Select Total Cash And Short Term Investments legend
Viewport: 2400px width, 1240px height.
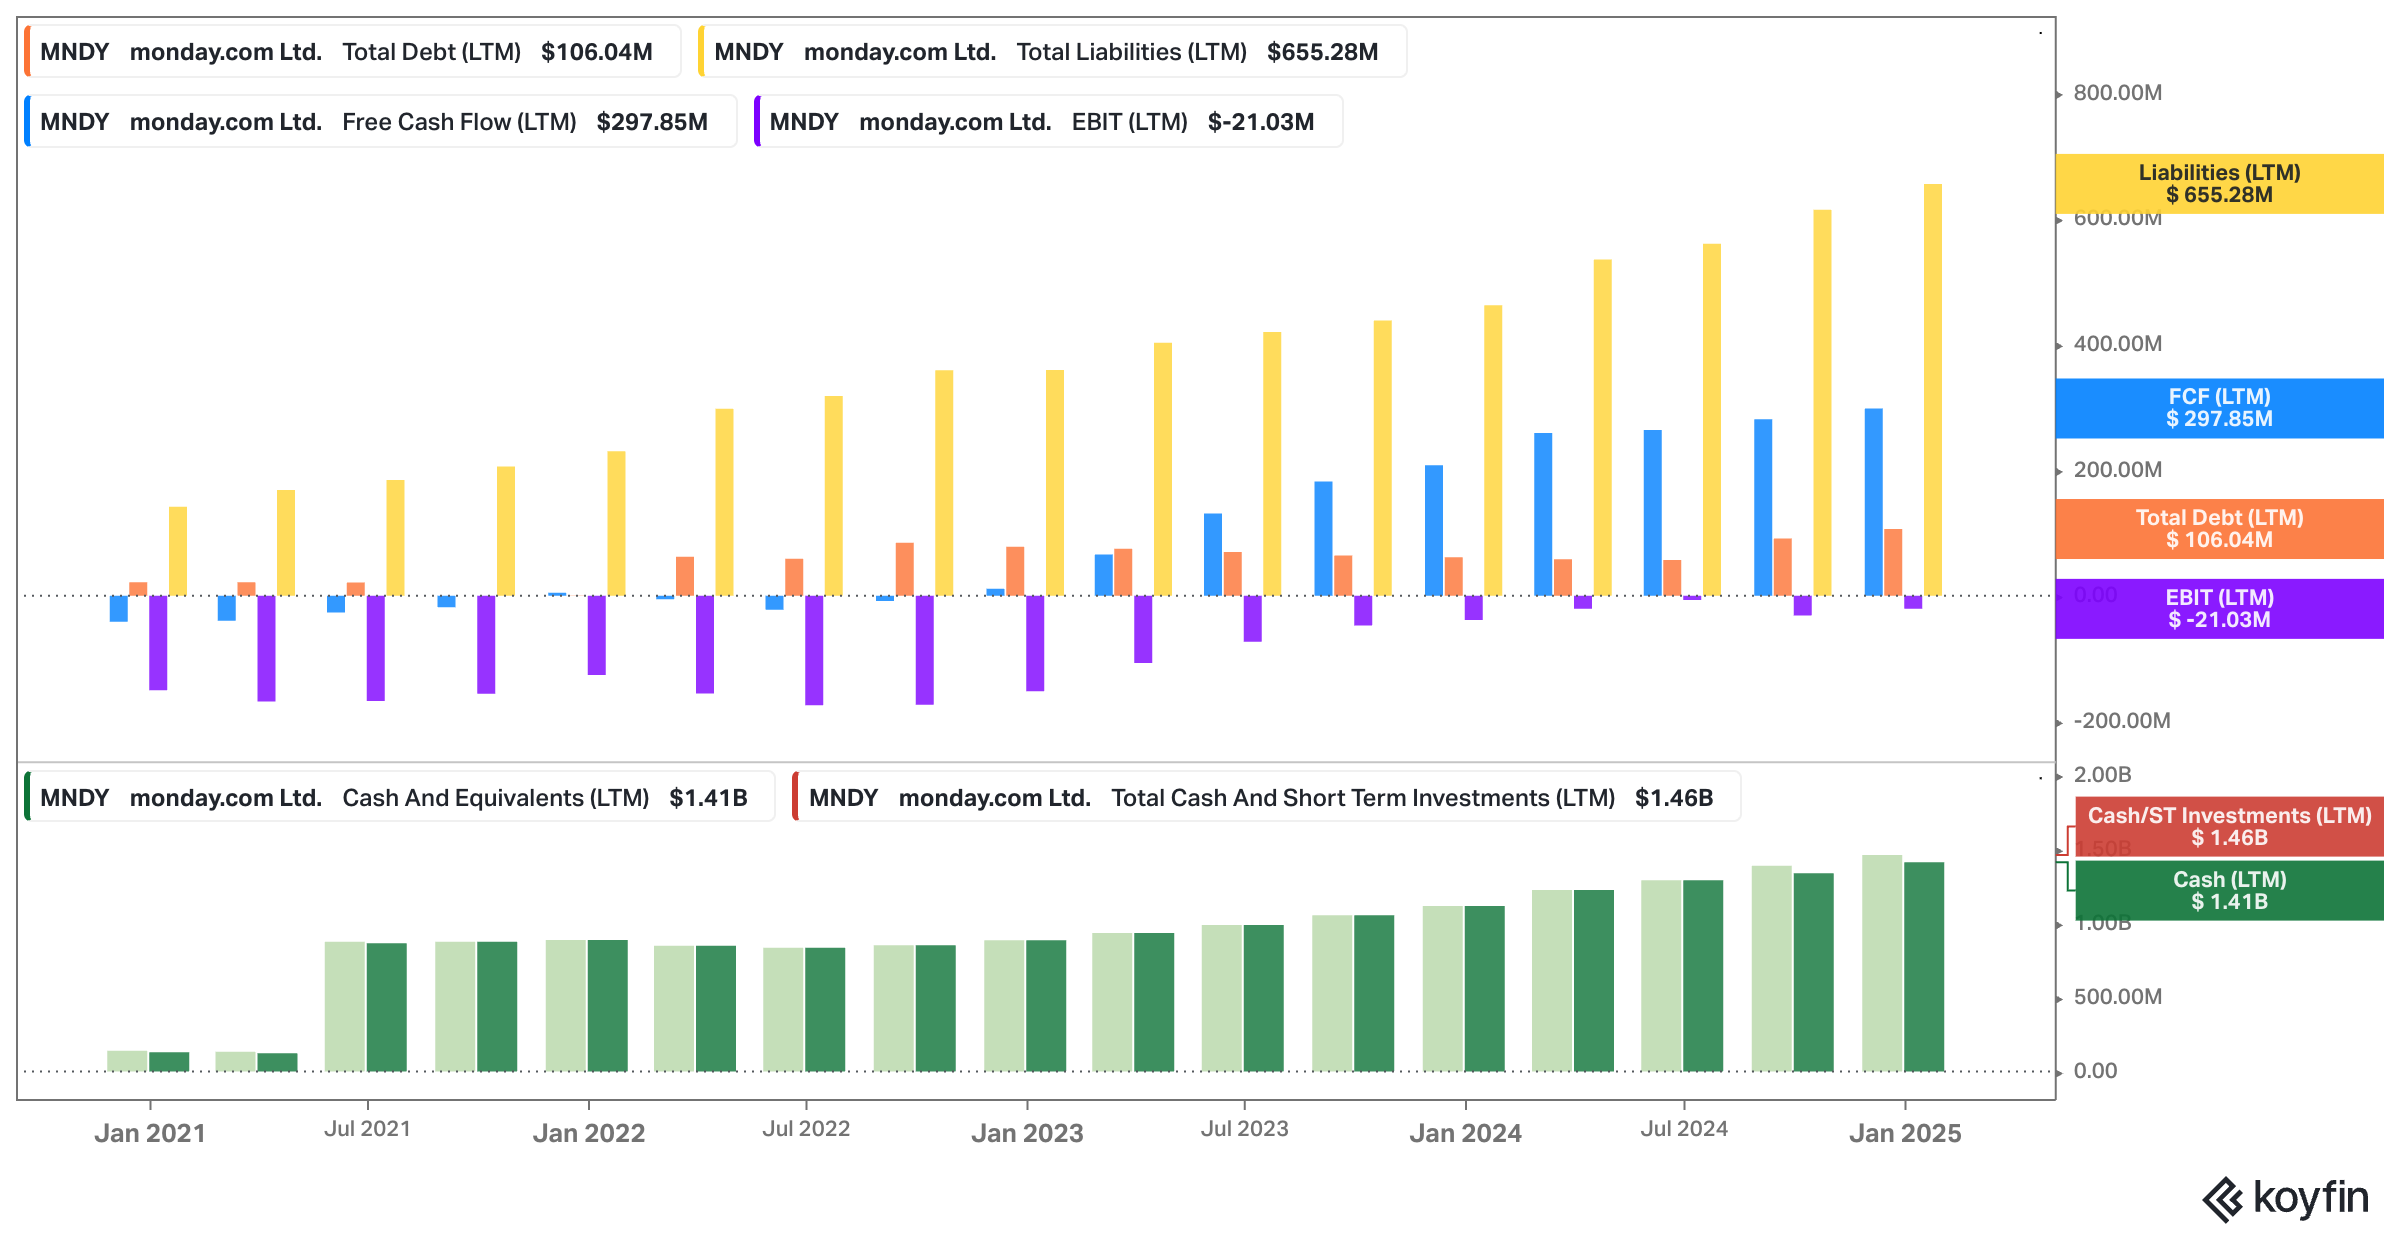click(x=1266, y=798)
